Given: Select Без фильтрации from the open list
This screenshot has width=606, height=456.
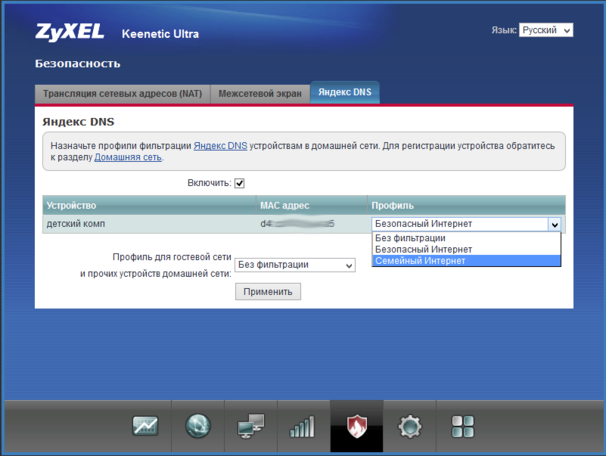Looking at the screenshot, I should click(x=466, y=238).
